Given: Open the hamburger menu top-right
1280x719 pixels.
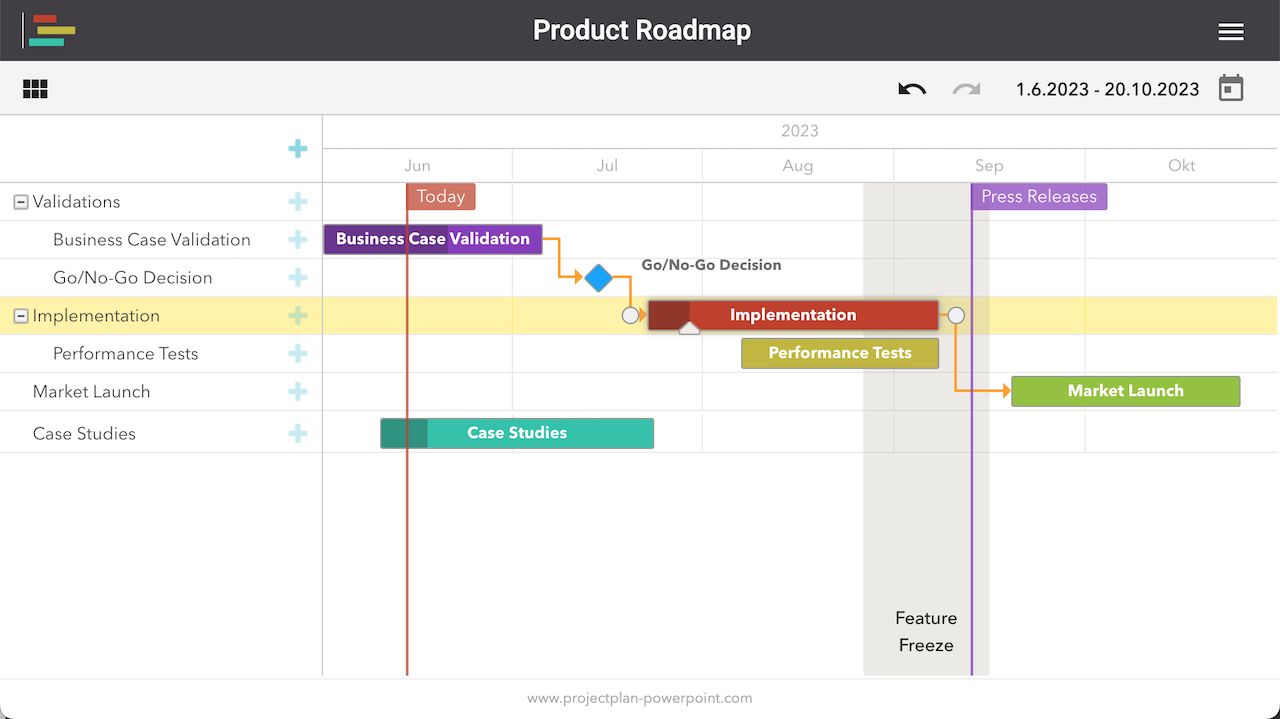Looking at the screenshot, I should pyautogui.click(x=1231, y=31).
